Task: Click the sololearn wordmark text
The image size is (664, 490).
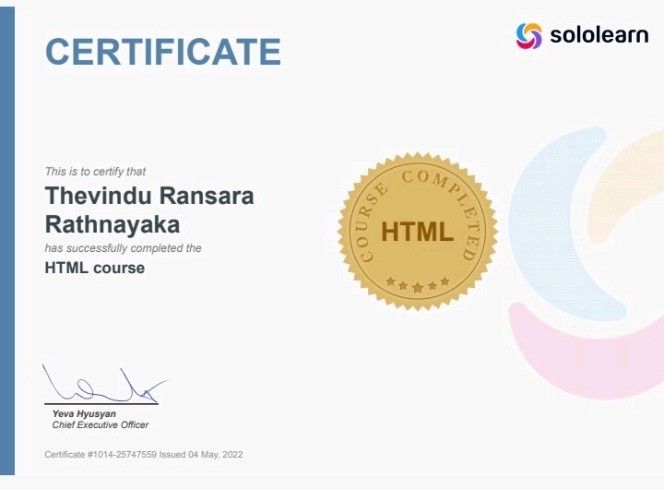Action: click(598, 36)
